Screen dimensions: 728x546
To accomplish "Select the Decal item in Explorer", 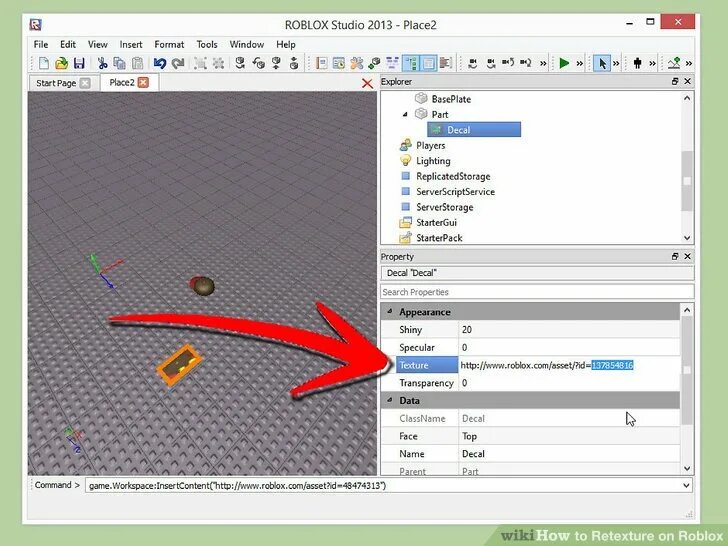I will coord(474,130).
